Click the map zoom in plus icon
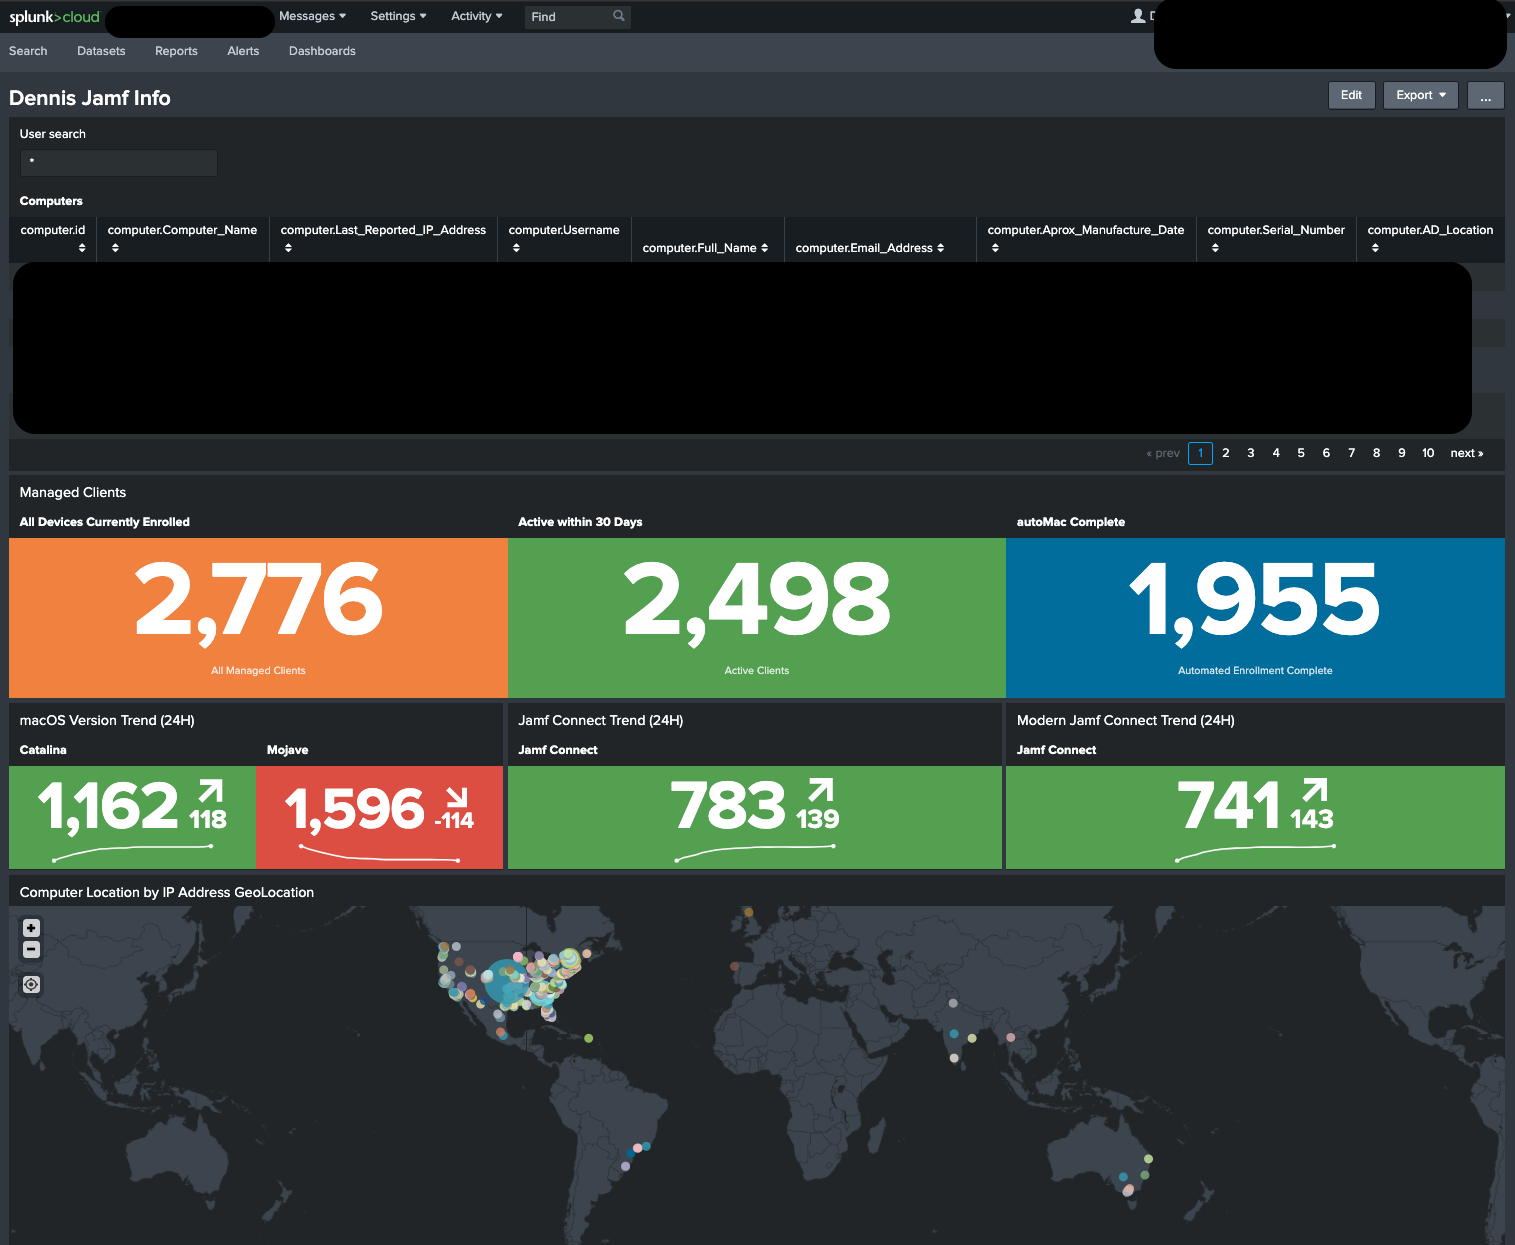 click(x=31, y=928)
